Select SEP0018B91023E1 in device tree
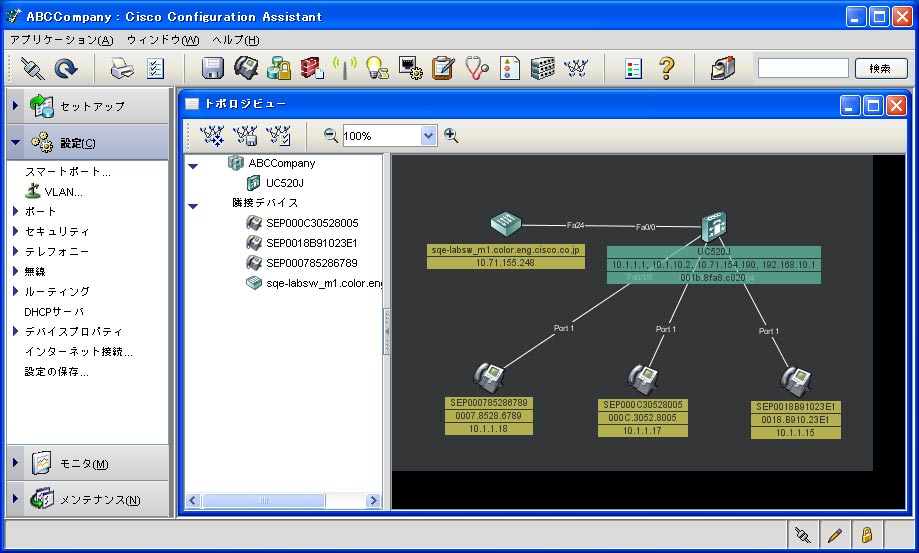The image size is (919, 553). (x=312, y=243)
